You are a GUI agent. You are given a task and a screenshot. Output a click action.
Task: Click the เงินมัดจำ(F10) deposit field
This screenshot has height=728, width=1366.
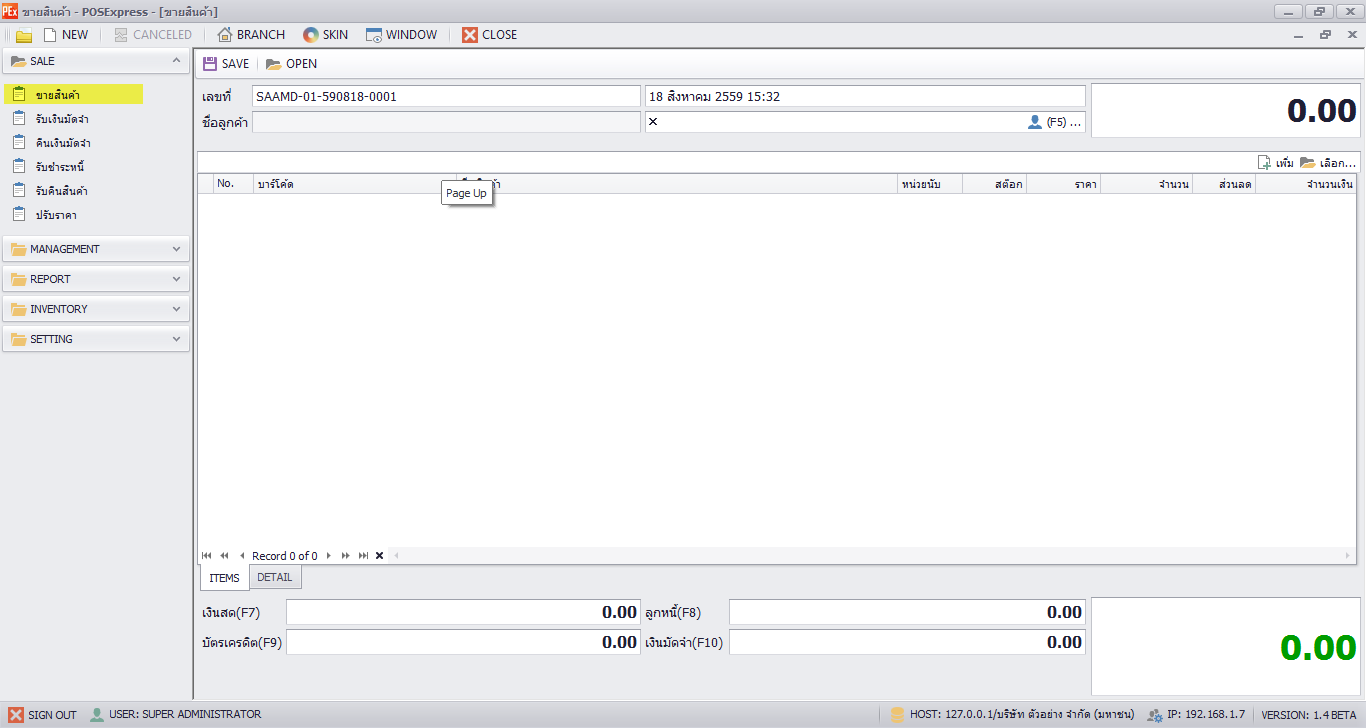point(907,642)
